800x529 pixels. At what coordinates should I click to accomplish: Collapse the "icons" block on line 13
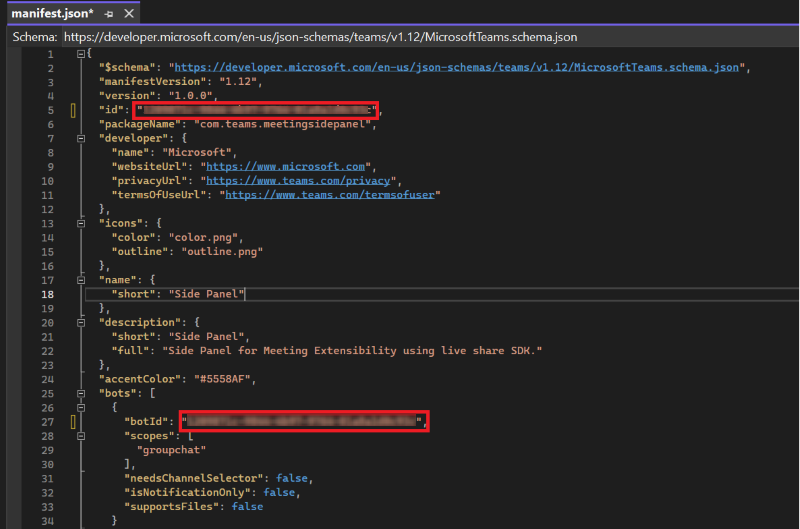point(81,223)
